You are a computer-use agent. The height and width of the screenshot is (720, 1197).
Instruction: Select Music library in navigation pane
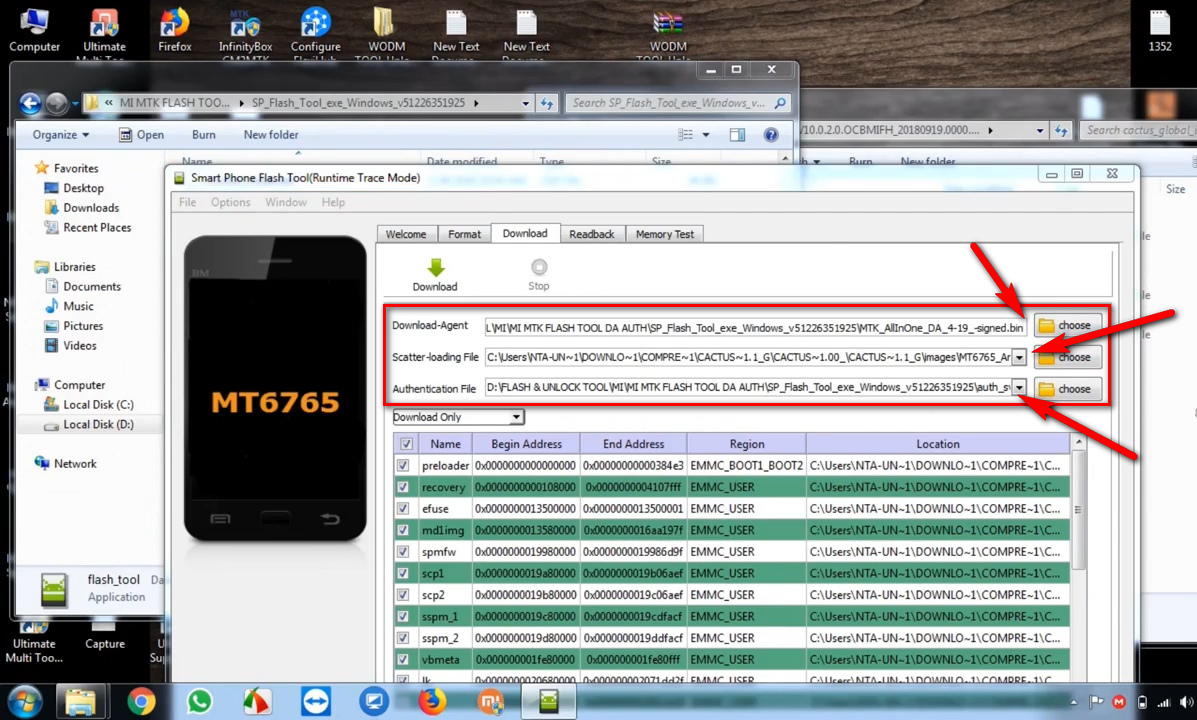tap(69, 306)
